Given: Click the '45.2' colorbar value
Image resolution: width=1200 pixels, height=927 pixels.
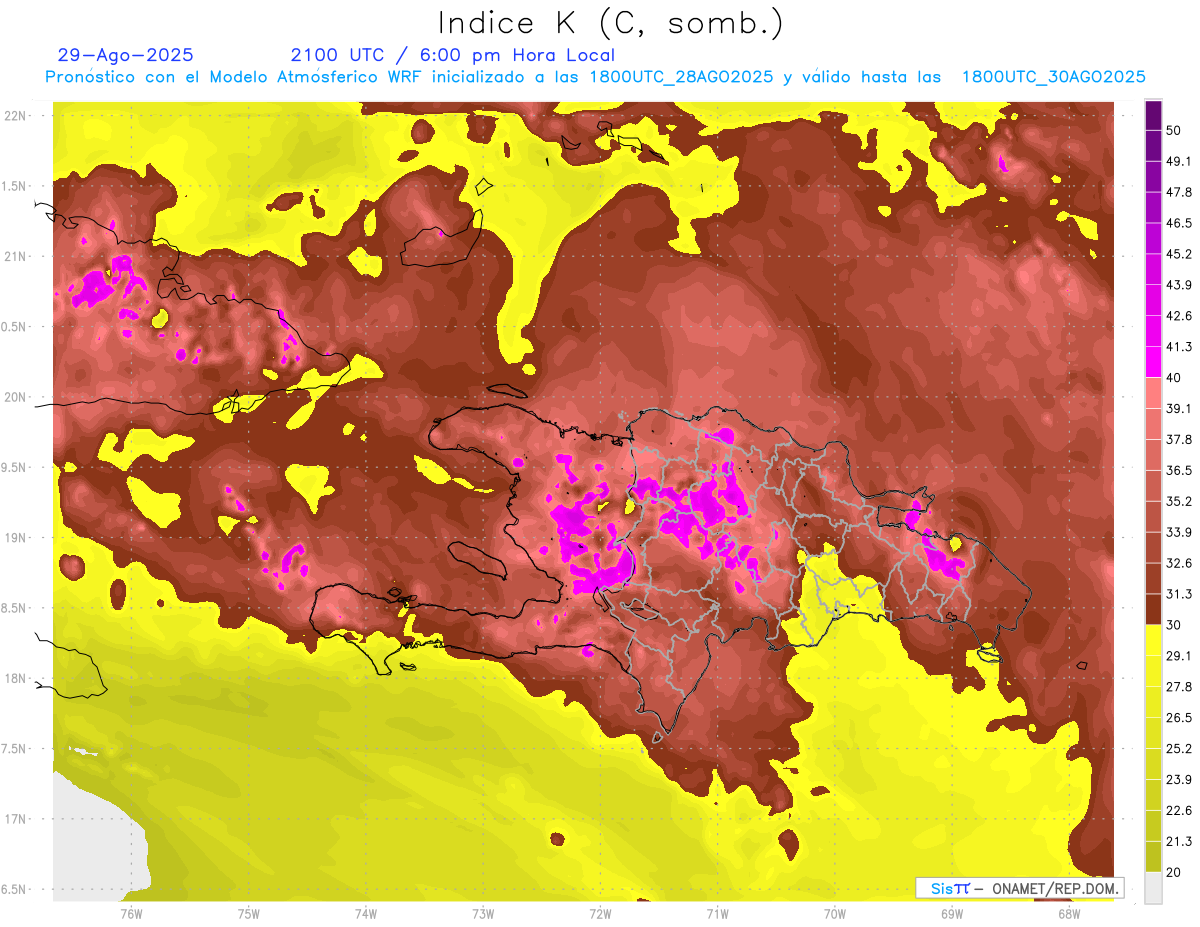Looking at the screenshot, I should (x=1179, y=254).
